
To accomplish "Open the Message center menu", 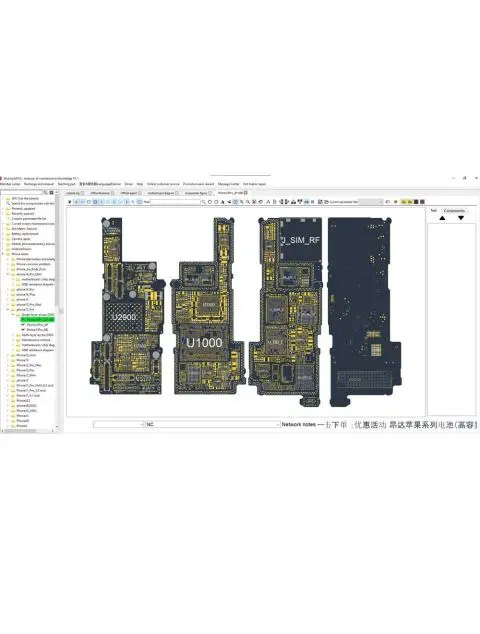I will pyautogui.click(x=228, y=184).
